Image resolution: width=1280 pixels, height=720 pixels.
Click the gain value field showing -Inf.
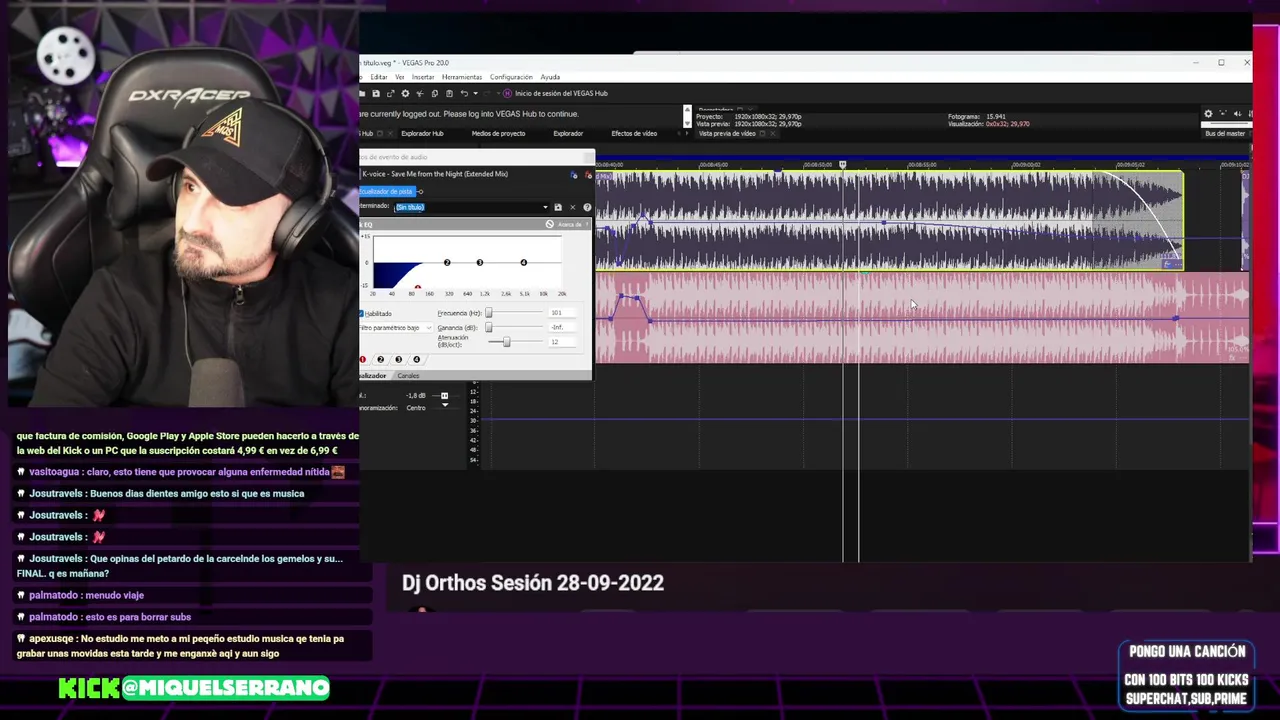(564, 327)
